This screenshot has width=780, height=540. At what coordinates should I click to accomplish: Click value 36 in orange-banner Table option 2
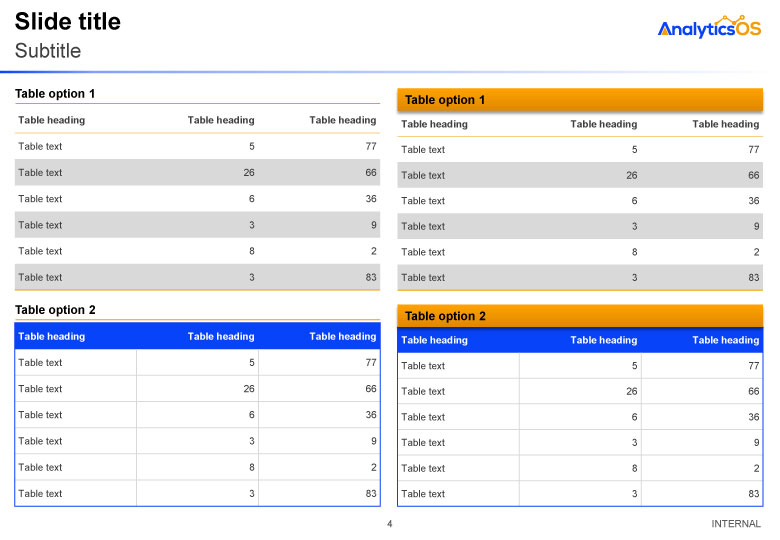tap(754, 417)
